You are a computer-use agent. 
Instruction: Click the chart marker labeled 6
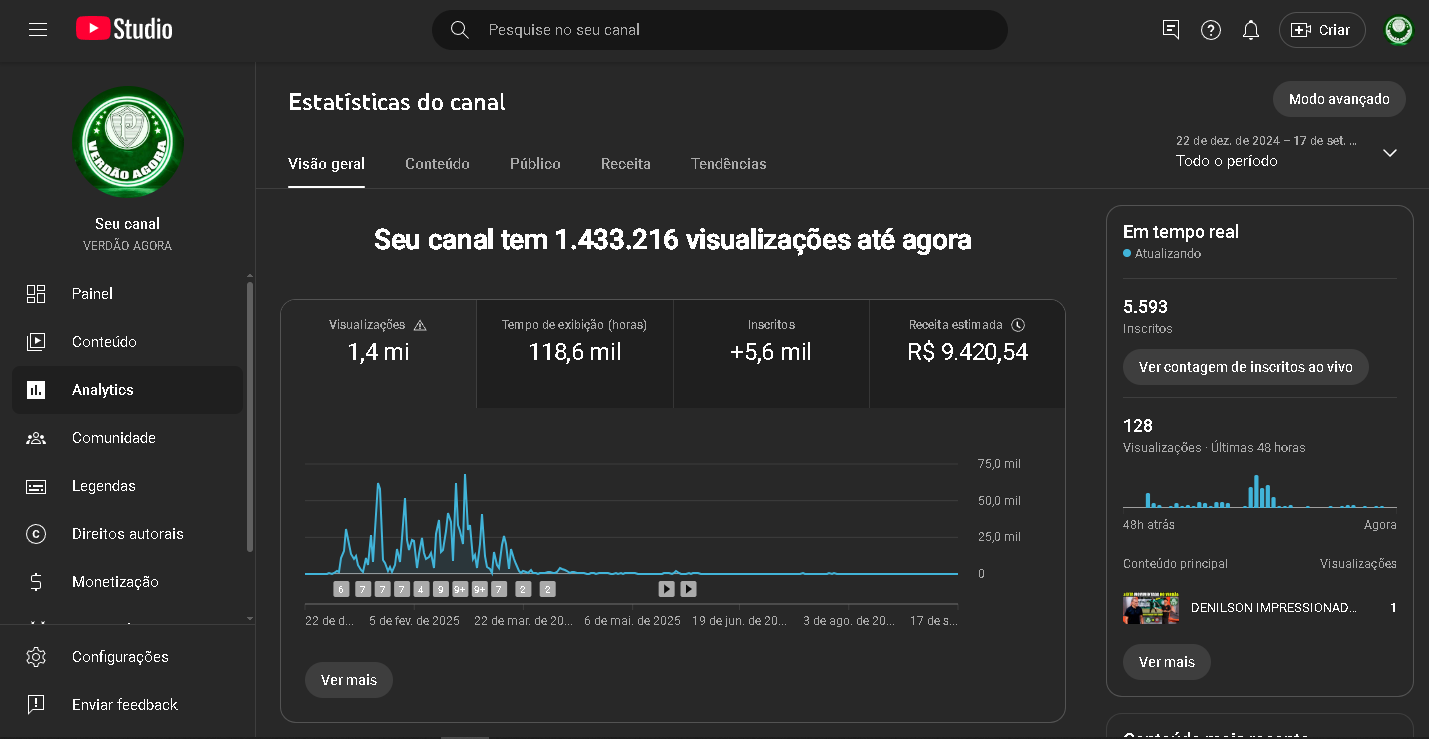click(x=341, y=589)
